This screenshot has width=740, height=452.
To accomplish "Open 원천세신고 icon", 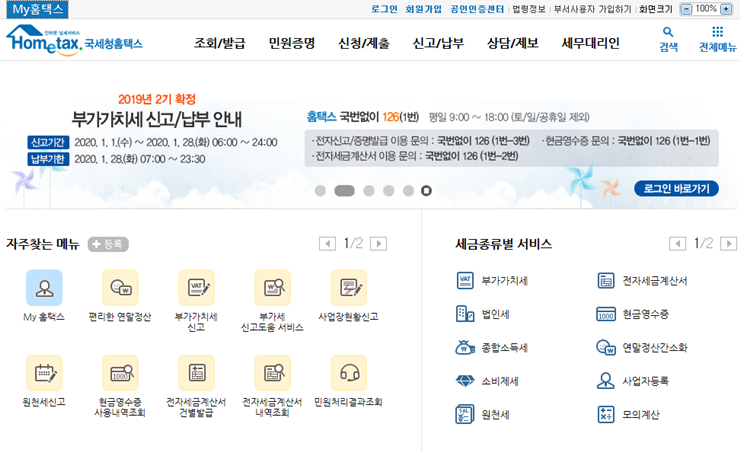I will pyautogui.click(x=44, y=373).
